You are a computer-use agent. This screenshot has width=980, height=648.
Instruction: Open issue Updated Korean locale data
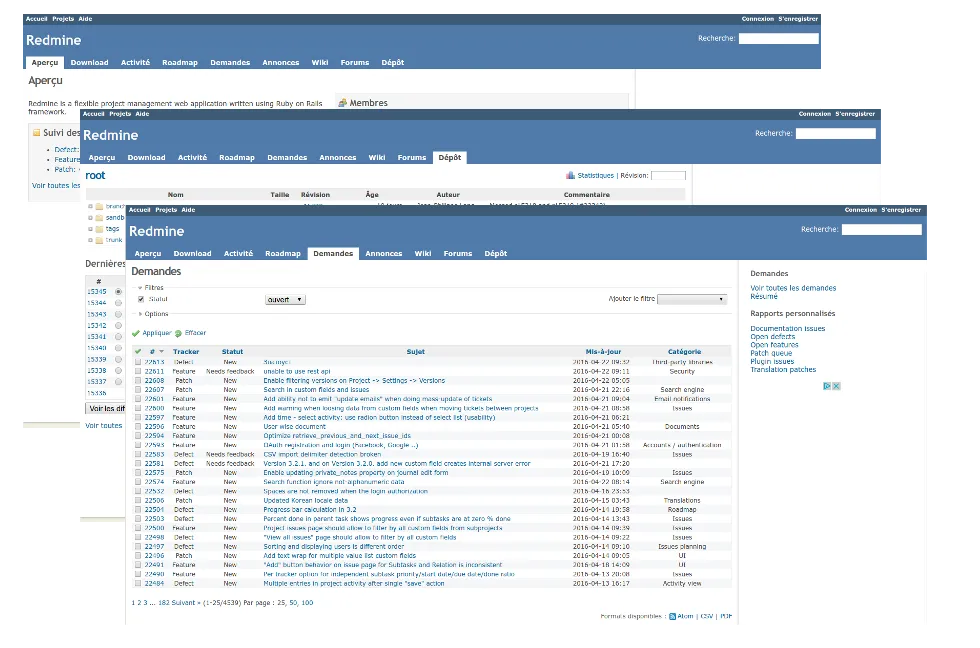306,501
